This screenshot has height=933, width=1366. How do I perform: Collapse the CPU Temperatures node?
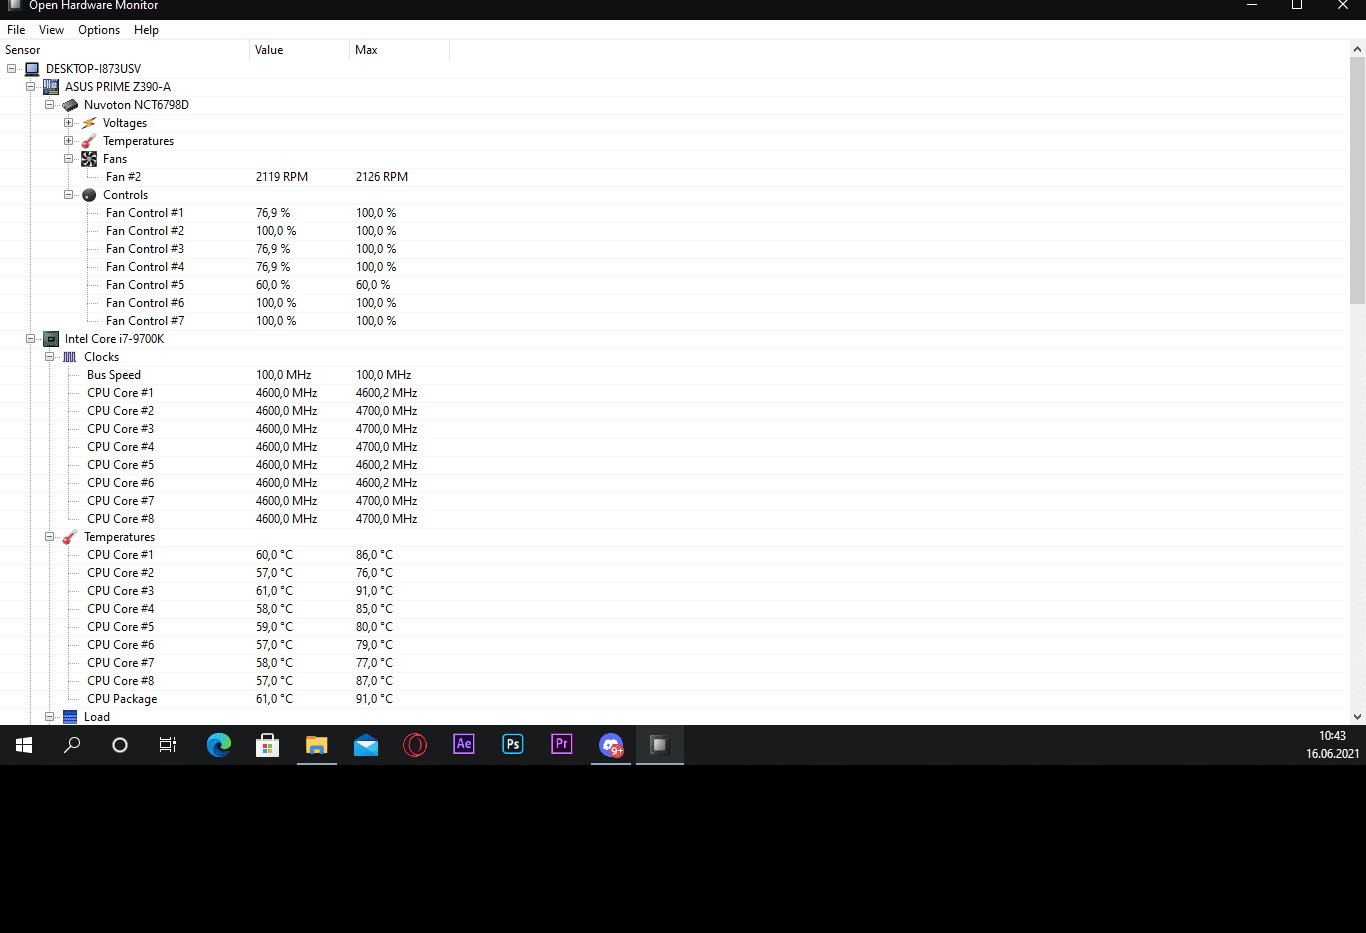(50, 537)
